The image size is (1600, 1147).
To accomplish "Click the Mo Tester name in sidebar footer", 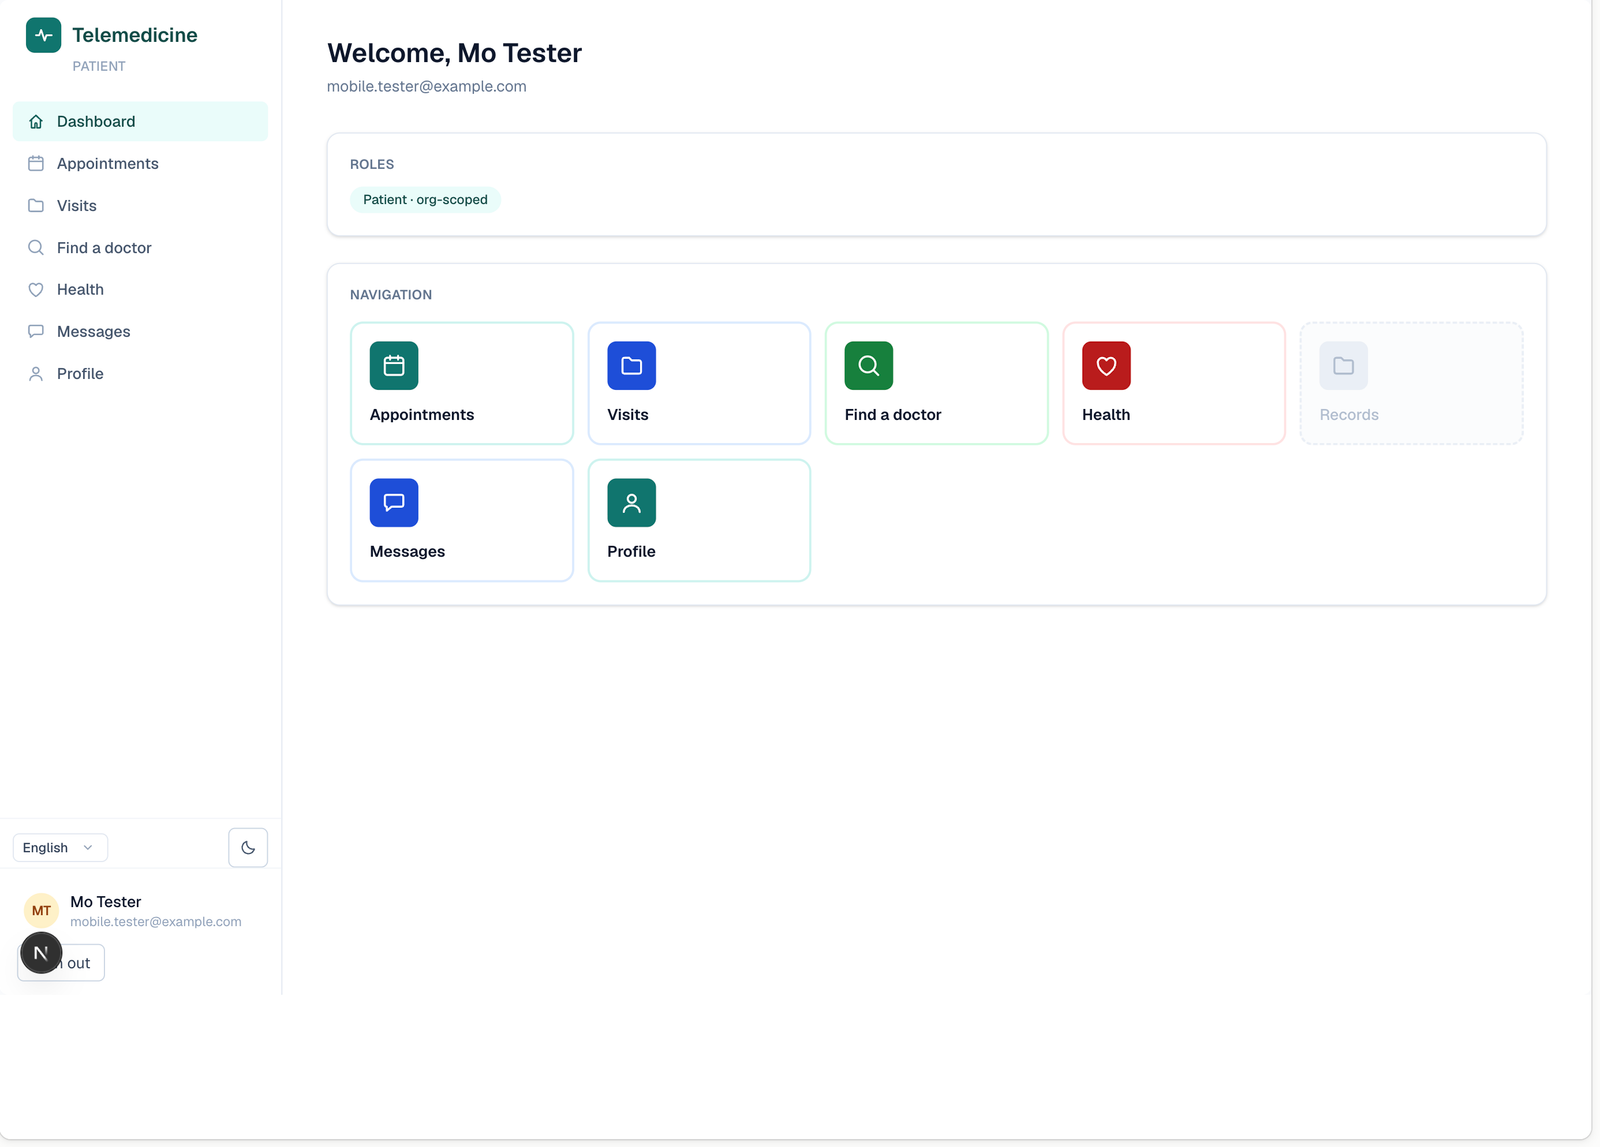I will [x=106, y=902].
